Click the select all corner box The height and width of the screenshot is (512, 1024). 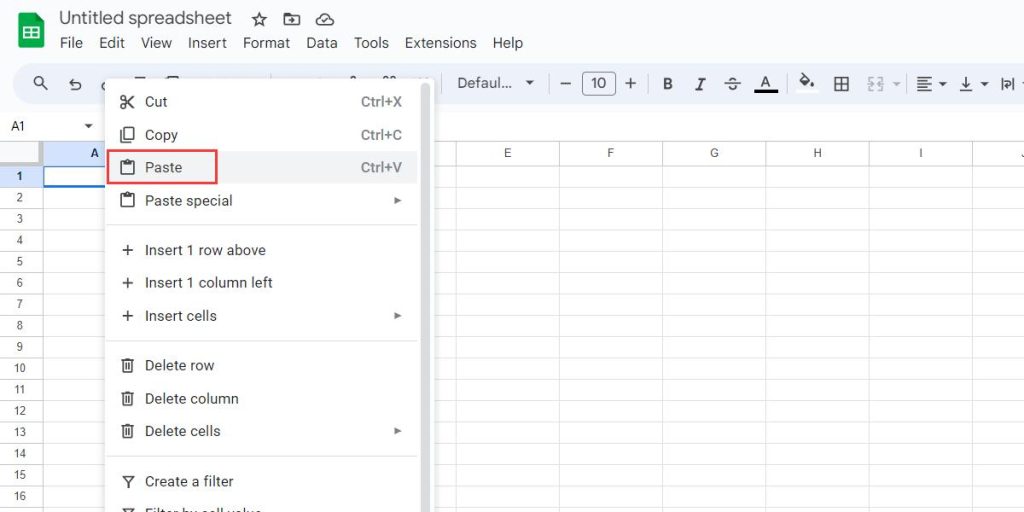(21, 153)
